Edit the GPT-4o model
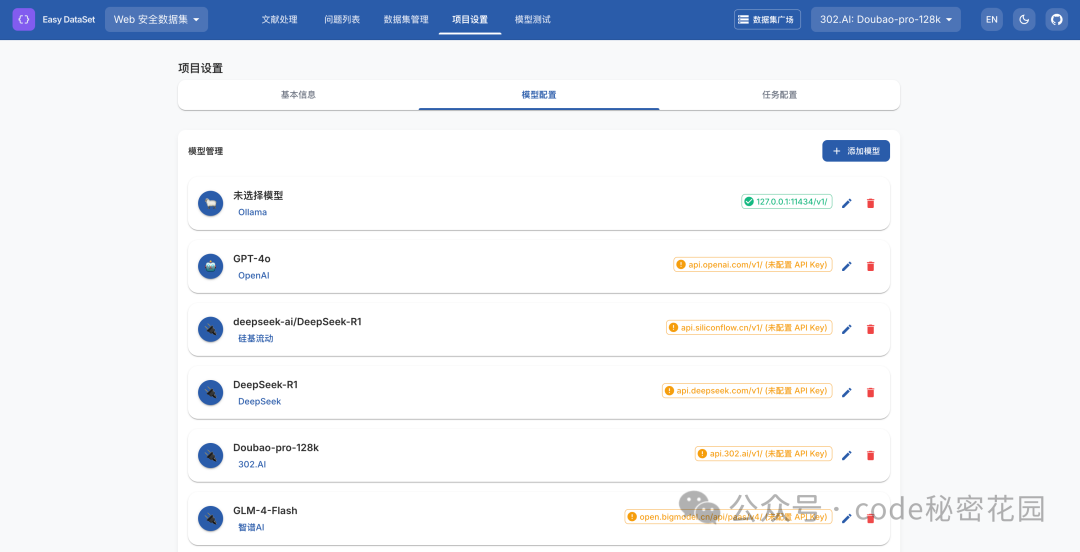 [847, 266]
